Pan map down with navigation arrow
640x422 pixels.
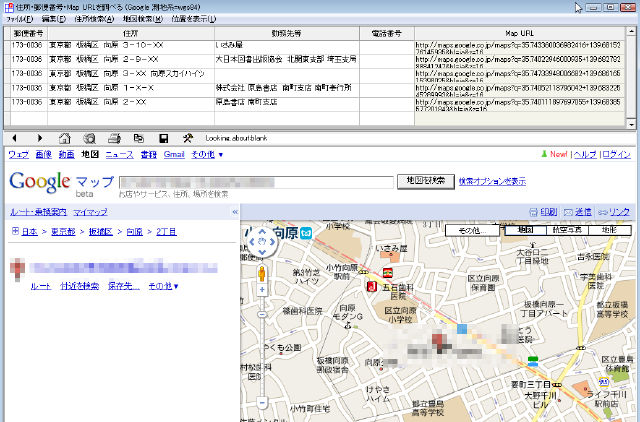(262, 252)
